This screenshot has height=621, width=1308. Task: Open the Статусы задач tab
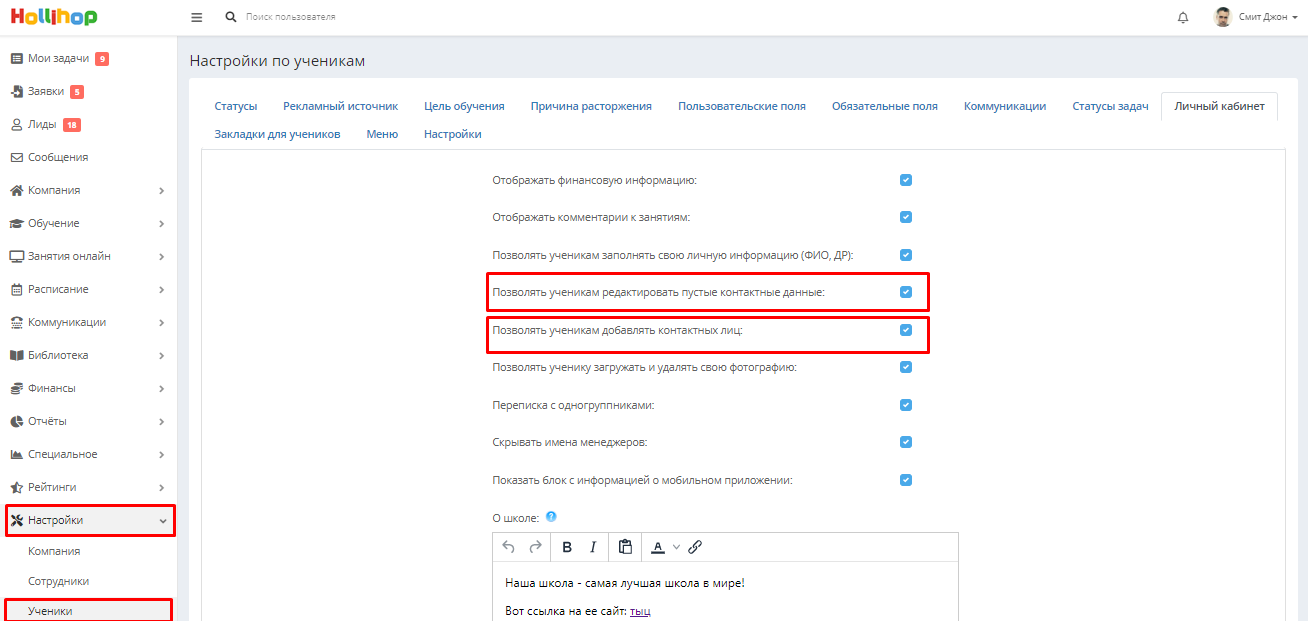(1110, 106)
